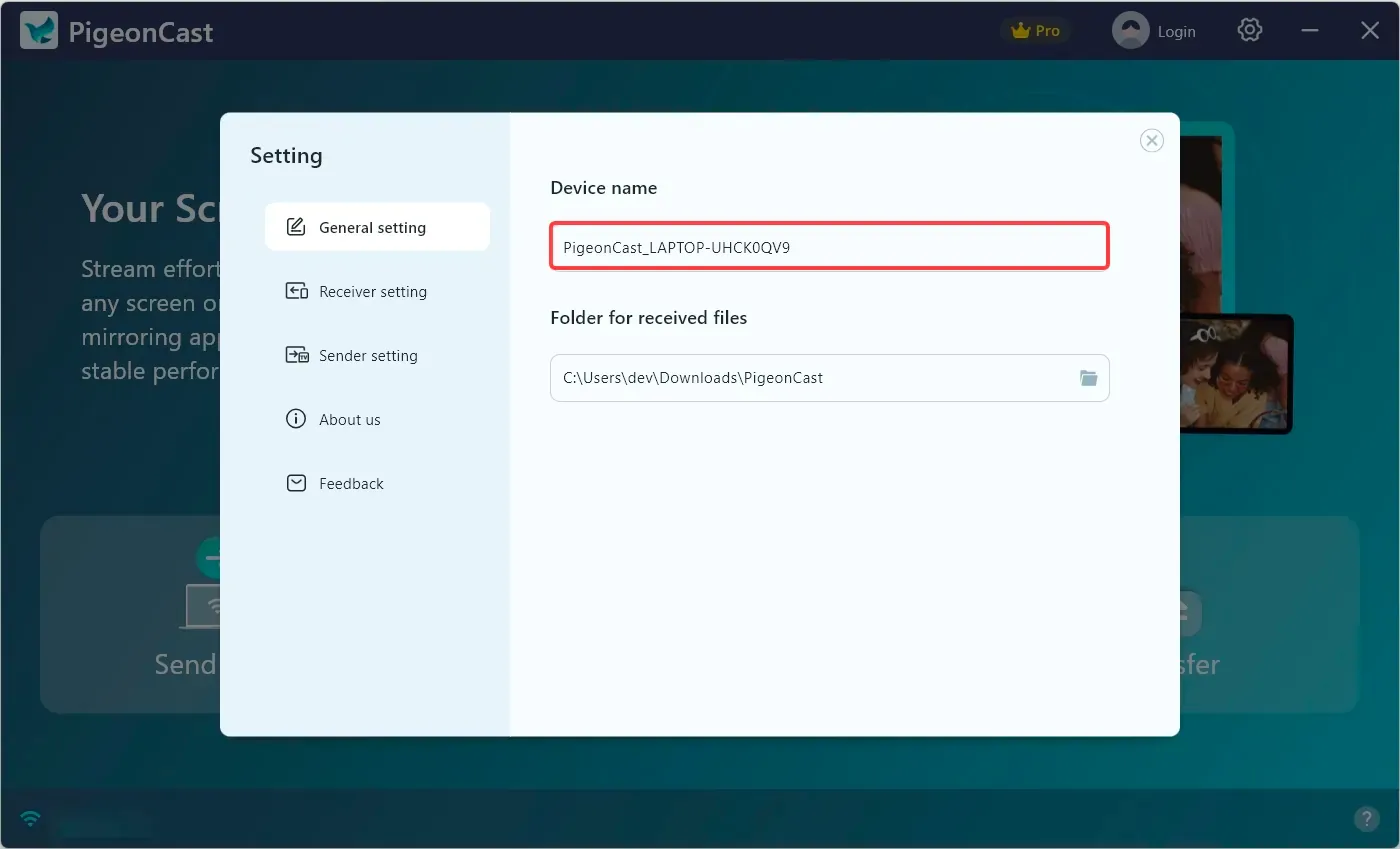The width and height of the screenshot is (1400, 849).
Task: Open settings via the gear icon
Action: 1249,30
